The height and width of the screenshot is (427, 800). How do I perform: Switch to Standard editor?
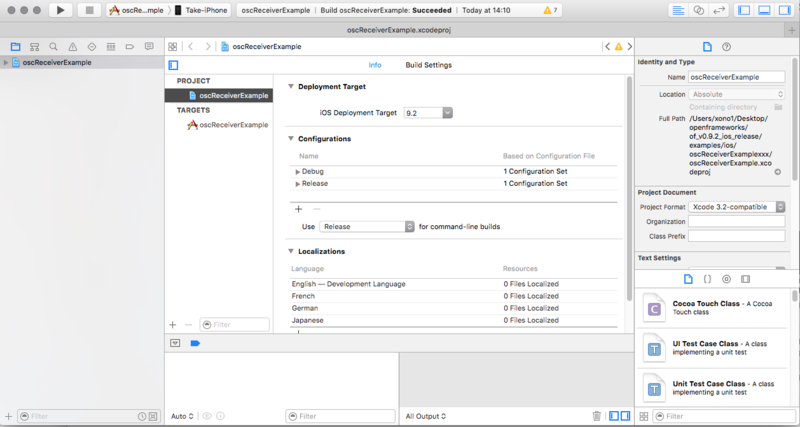click(678, 10)
